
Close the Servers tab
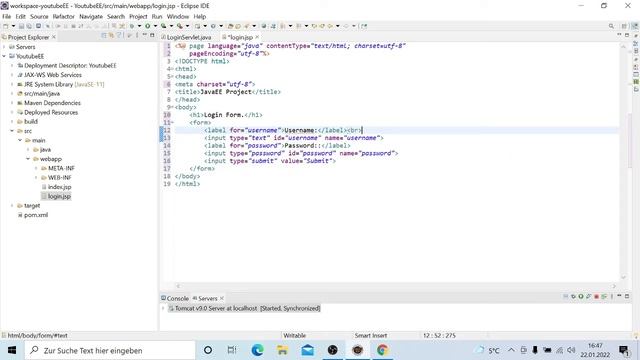[x=222, y=298]
